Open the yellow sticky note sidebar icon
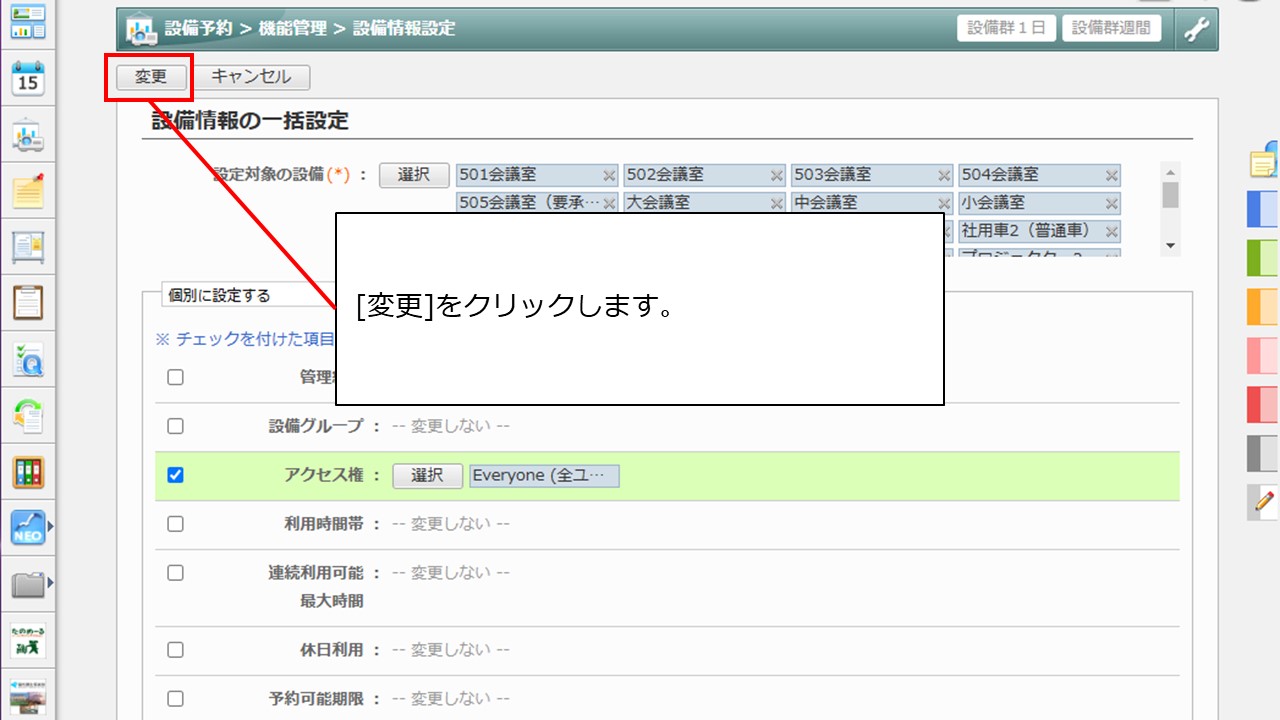Image resolution: width=1280 pixels, height=720 pixels. [x=28, y=190]
